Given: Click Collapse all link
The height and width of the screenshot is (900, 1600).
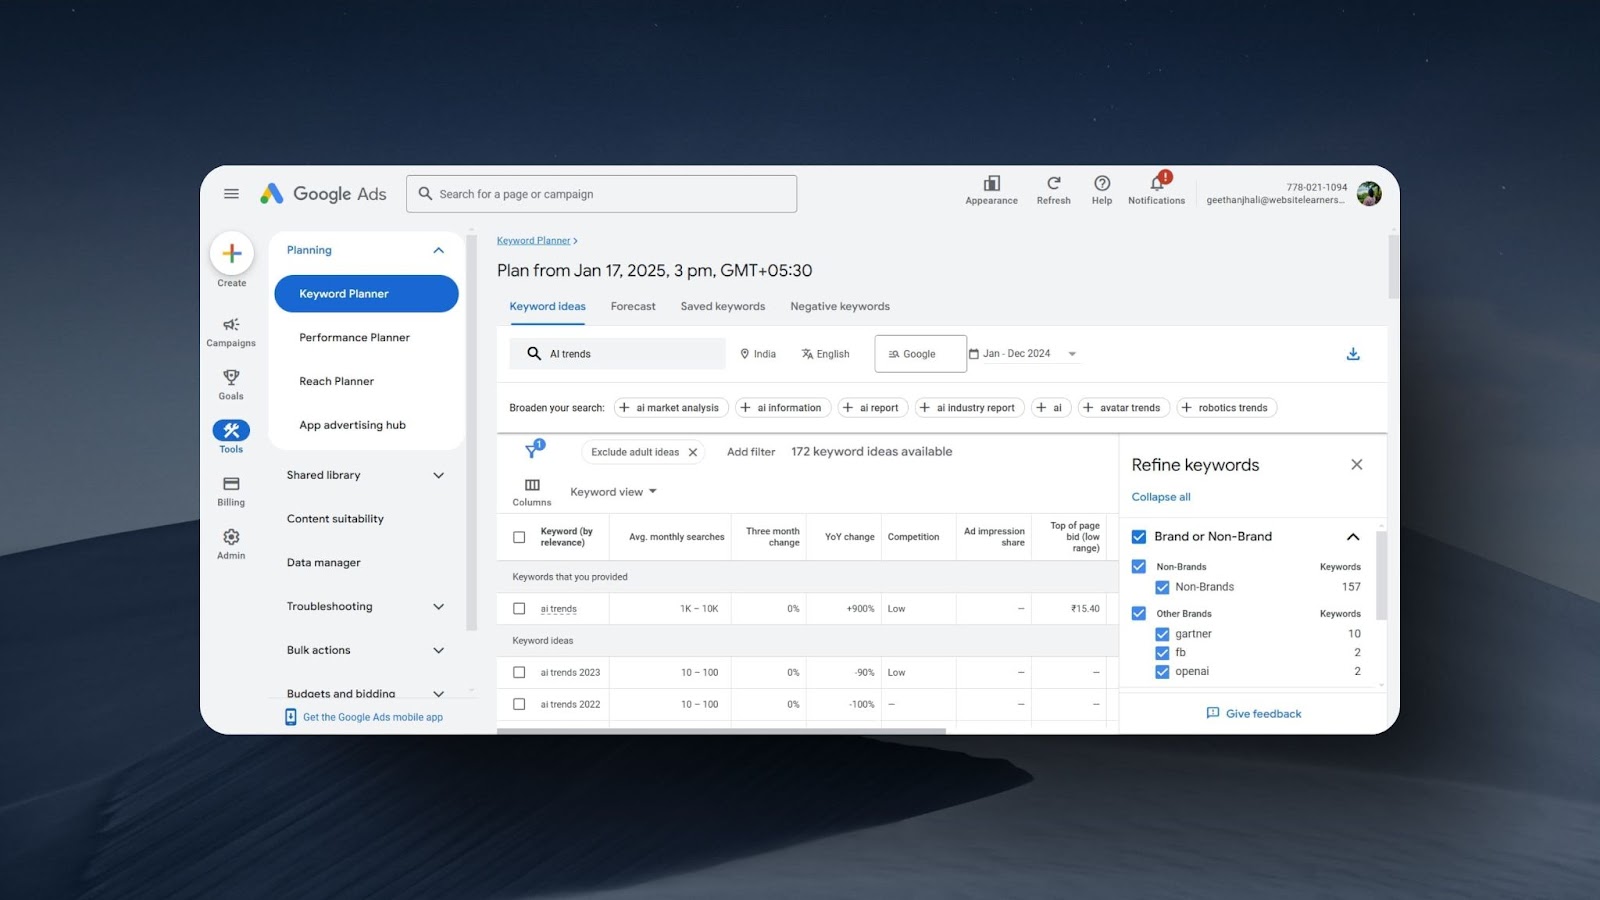Looking at the screenshot, I should coord(1161,497).
